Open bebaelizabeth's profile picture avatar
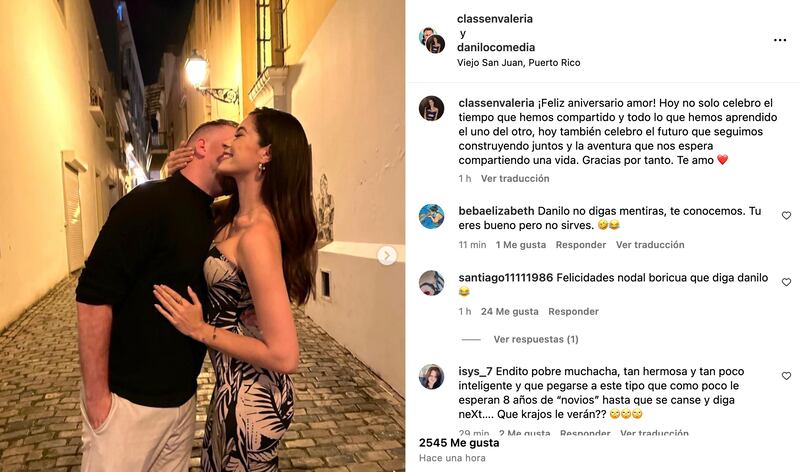800x472 pixels. point(432,216)
